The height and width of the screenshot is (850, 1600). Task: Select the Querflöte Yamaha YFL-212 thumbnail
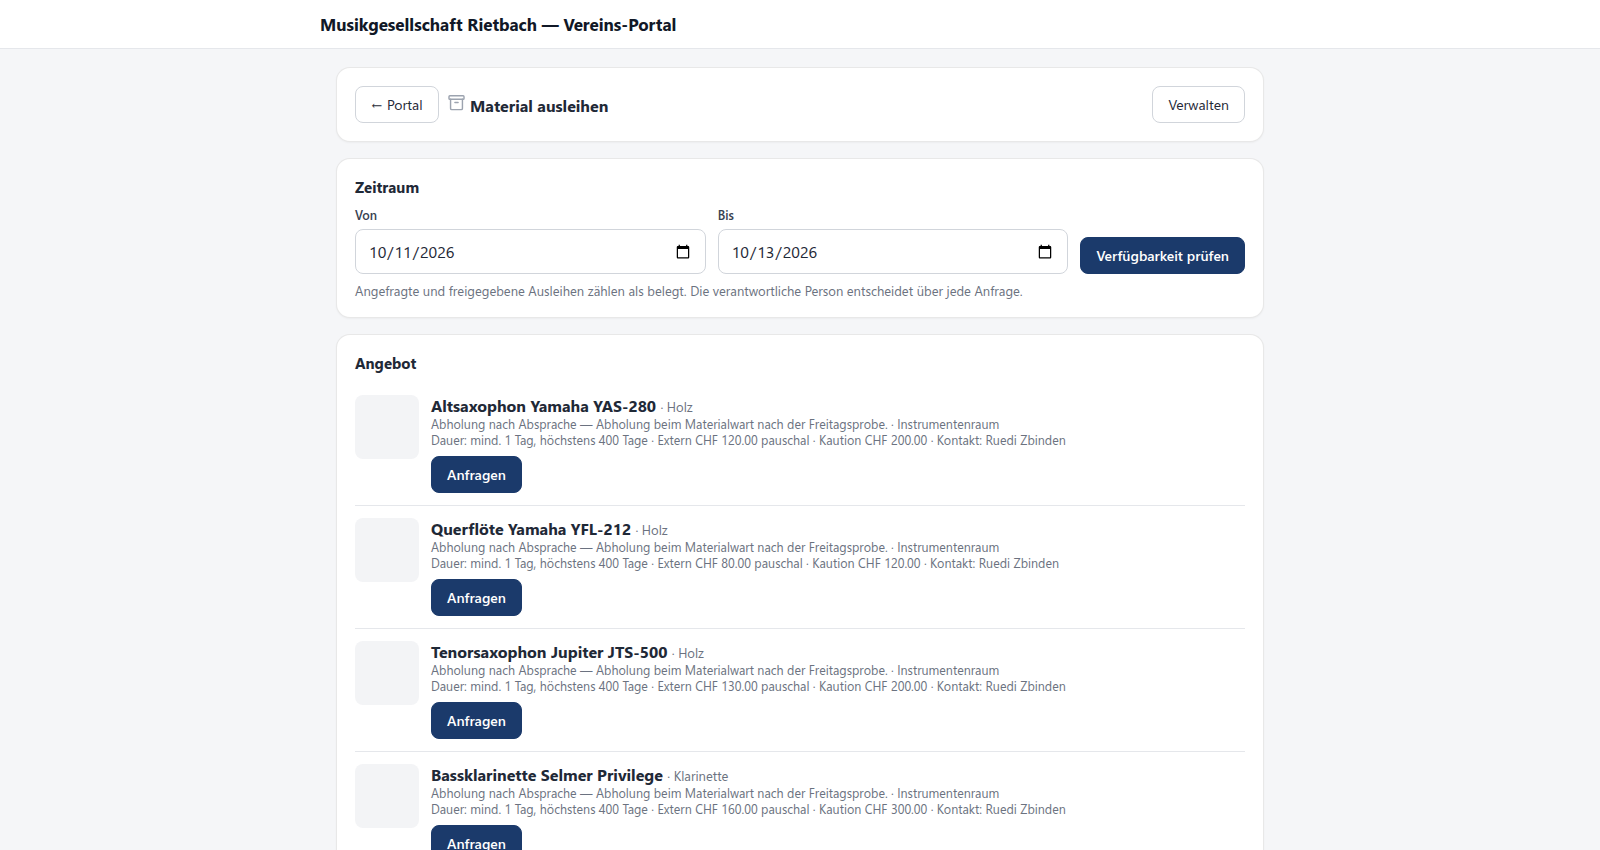[x=387, y=550]
